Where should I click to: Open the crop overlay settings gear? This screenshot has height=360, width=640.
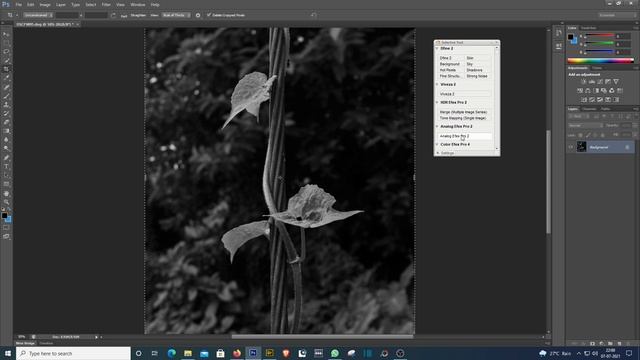point(198,15)
